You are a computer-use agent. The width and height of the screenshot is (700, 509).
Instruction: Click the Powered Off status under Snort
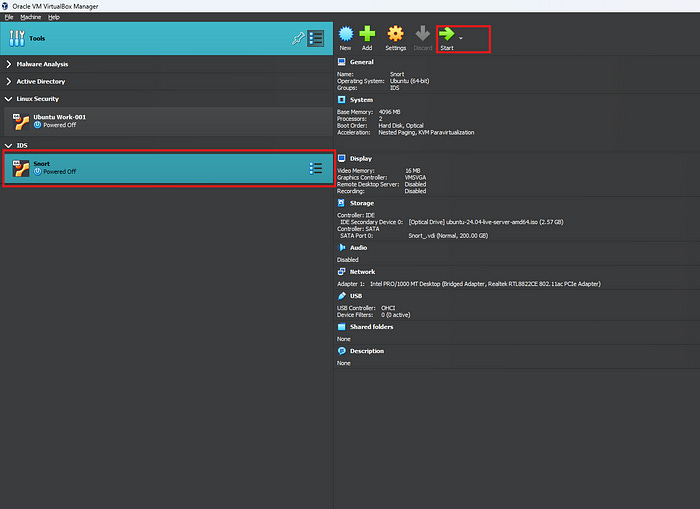coord(59,172)
